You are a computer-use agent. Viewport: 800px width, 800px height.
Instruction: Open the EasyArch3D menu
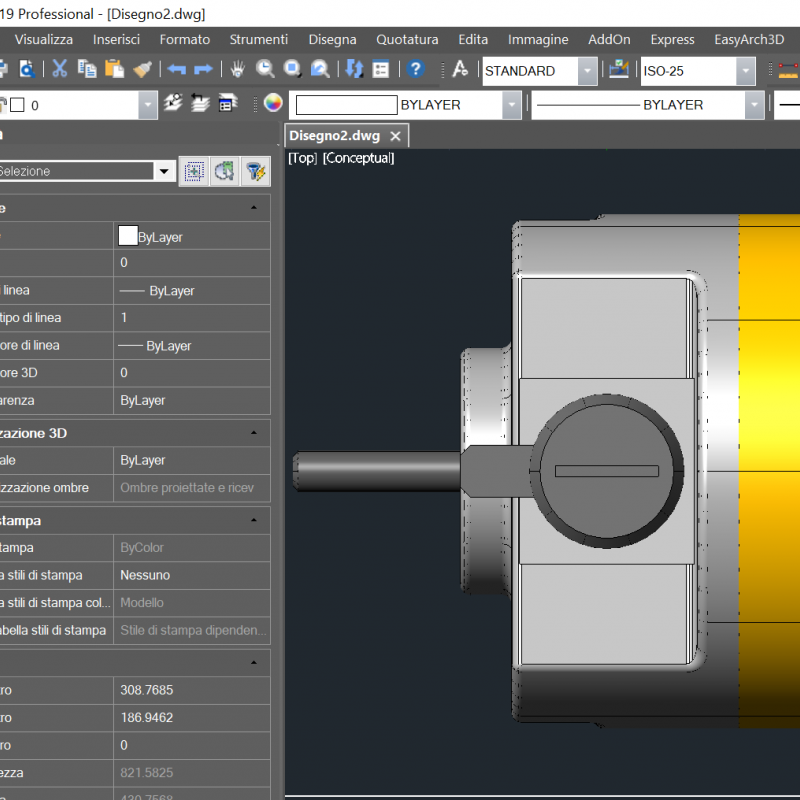click(748, 40)
